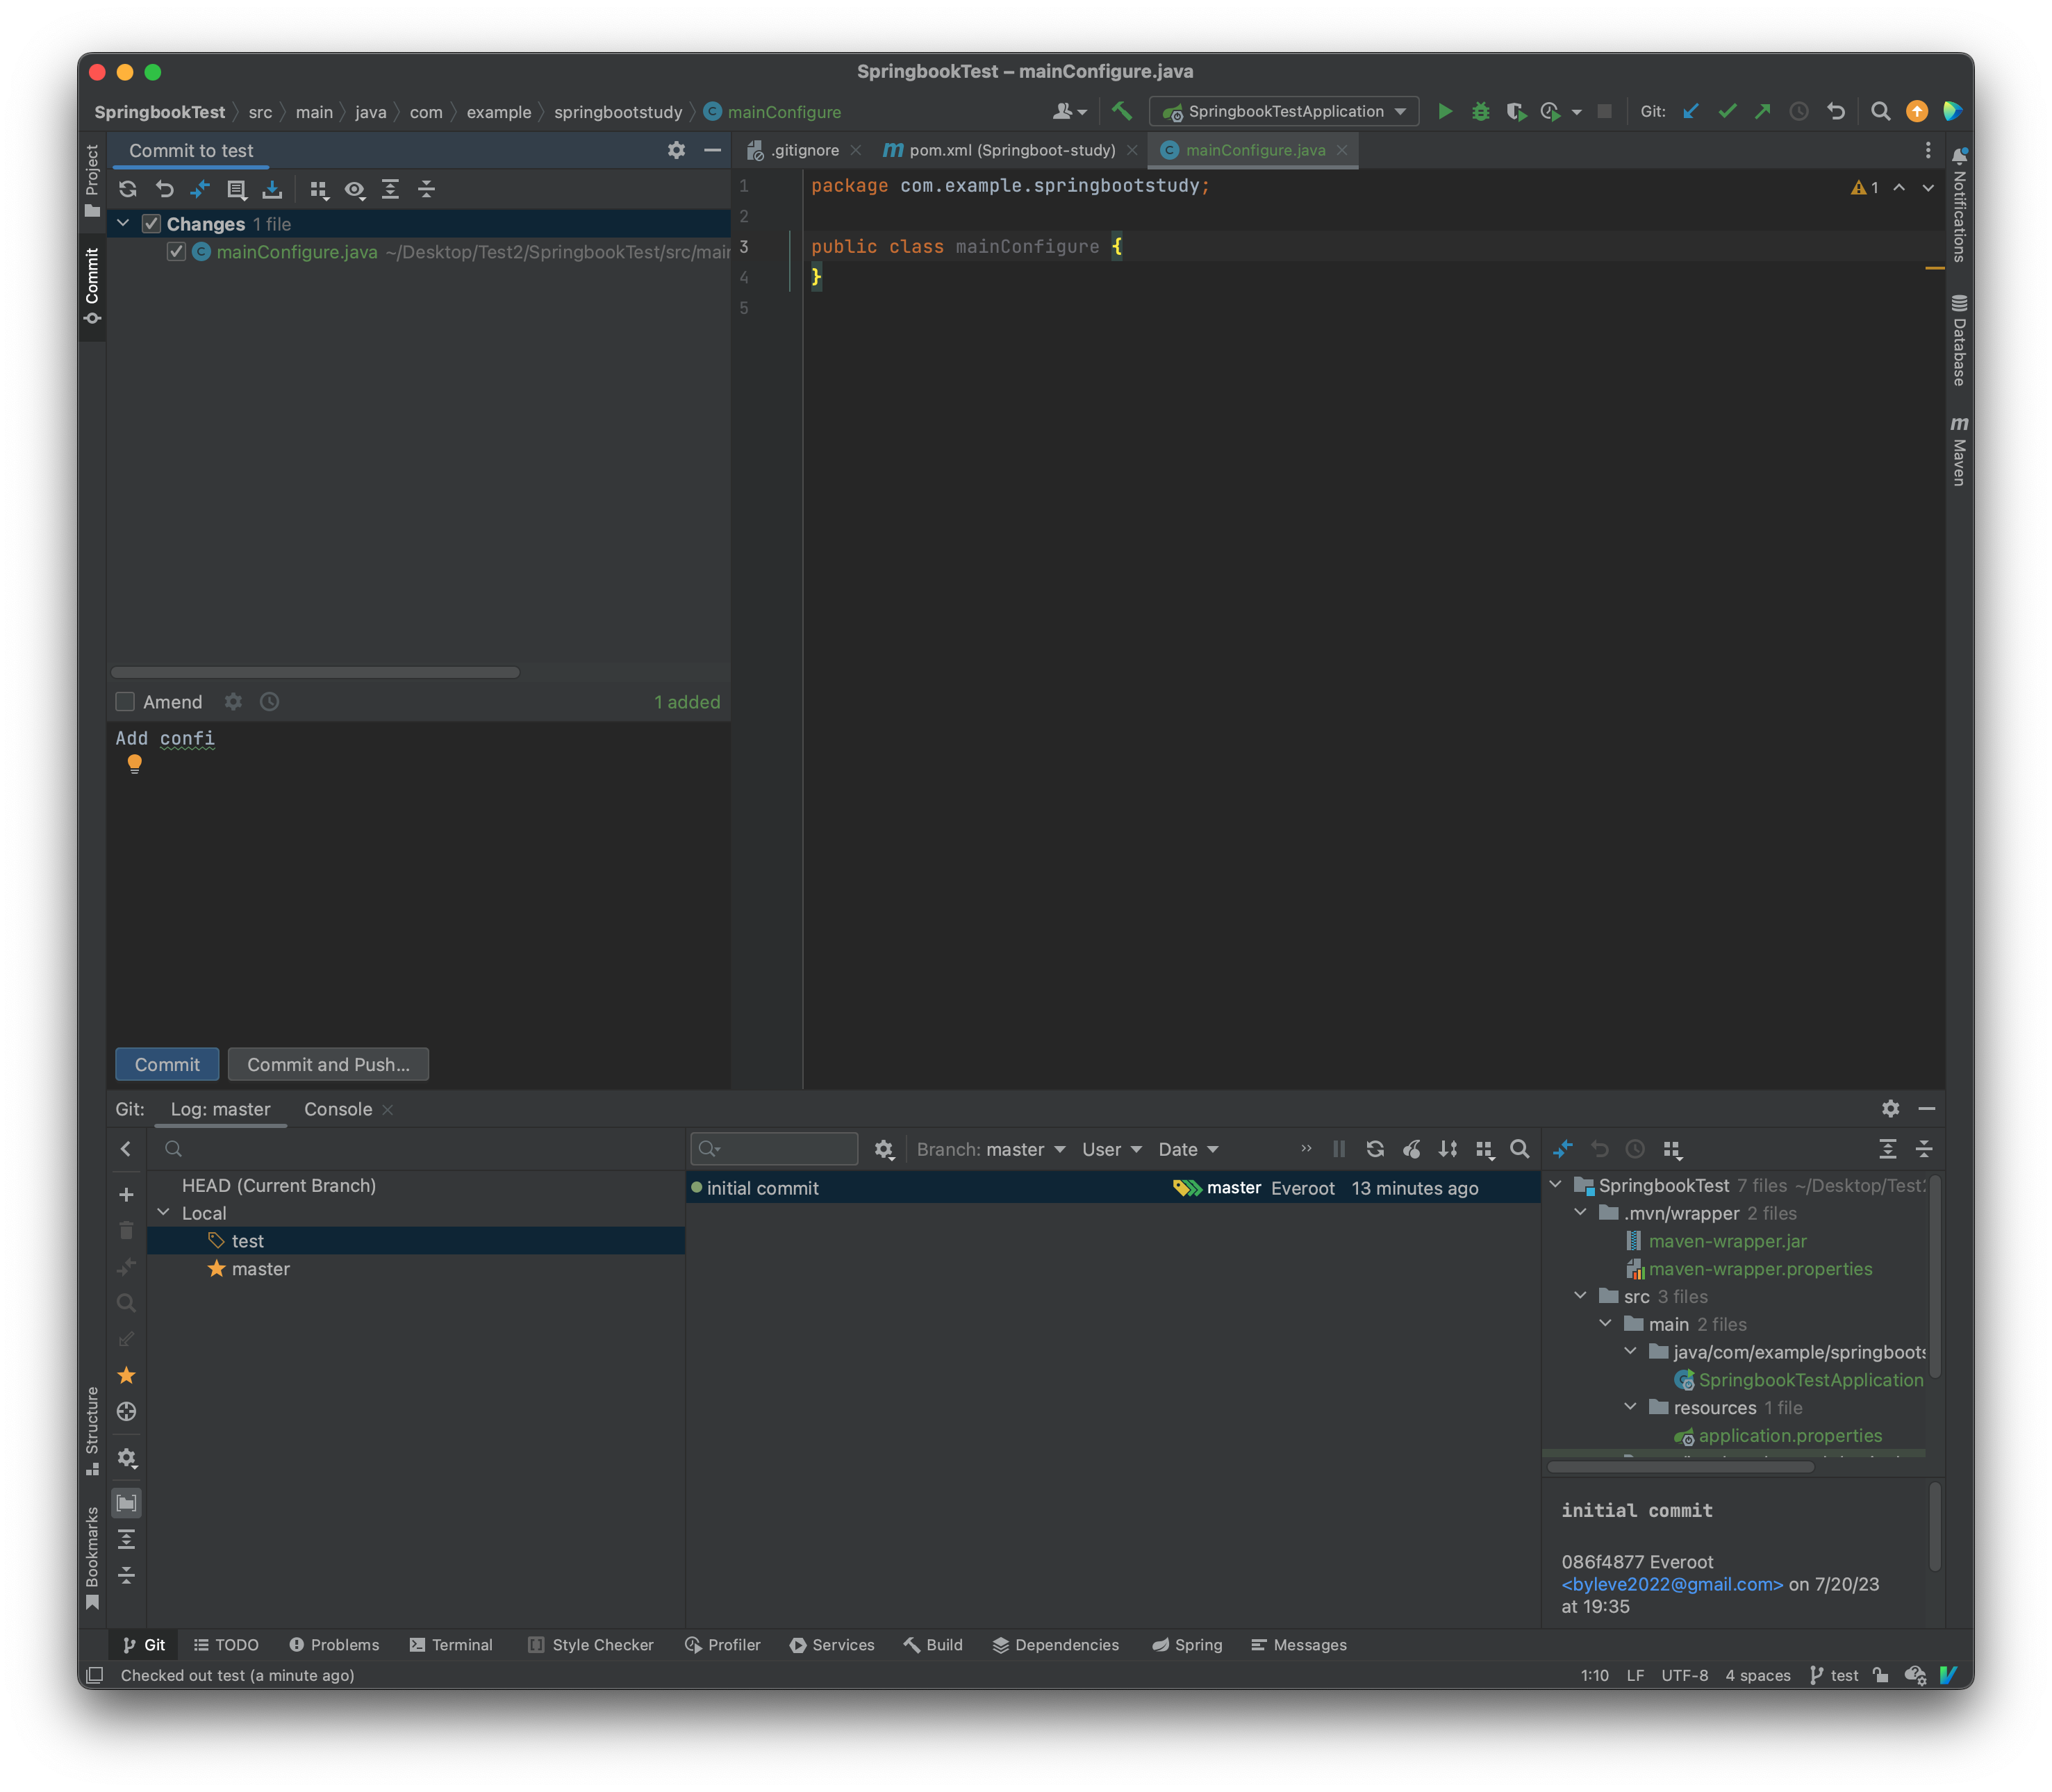Image resolution: width=2052 pixels, height=1792 pixels.
Task: Open the User filter dropdown
Action: click(x=1111, y=1149)
